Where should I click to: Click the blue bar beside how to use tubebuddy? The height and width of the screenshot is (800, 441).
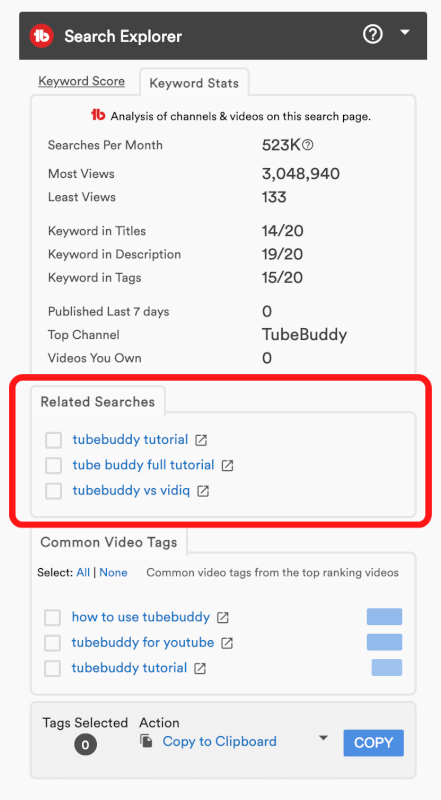[x=384, y=616]
